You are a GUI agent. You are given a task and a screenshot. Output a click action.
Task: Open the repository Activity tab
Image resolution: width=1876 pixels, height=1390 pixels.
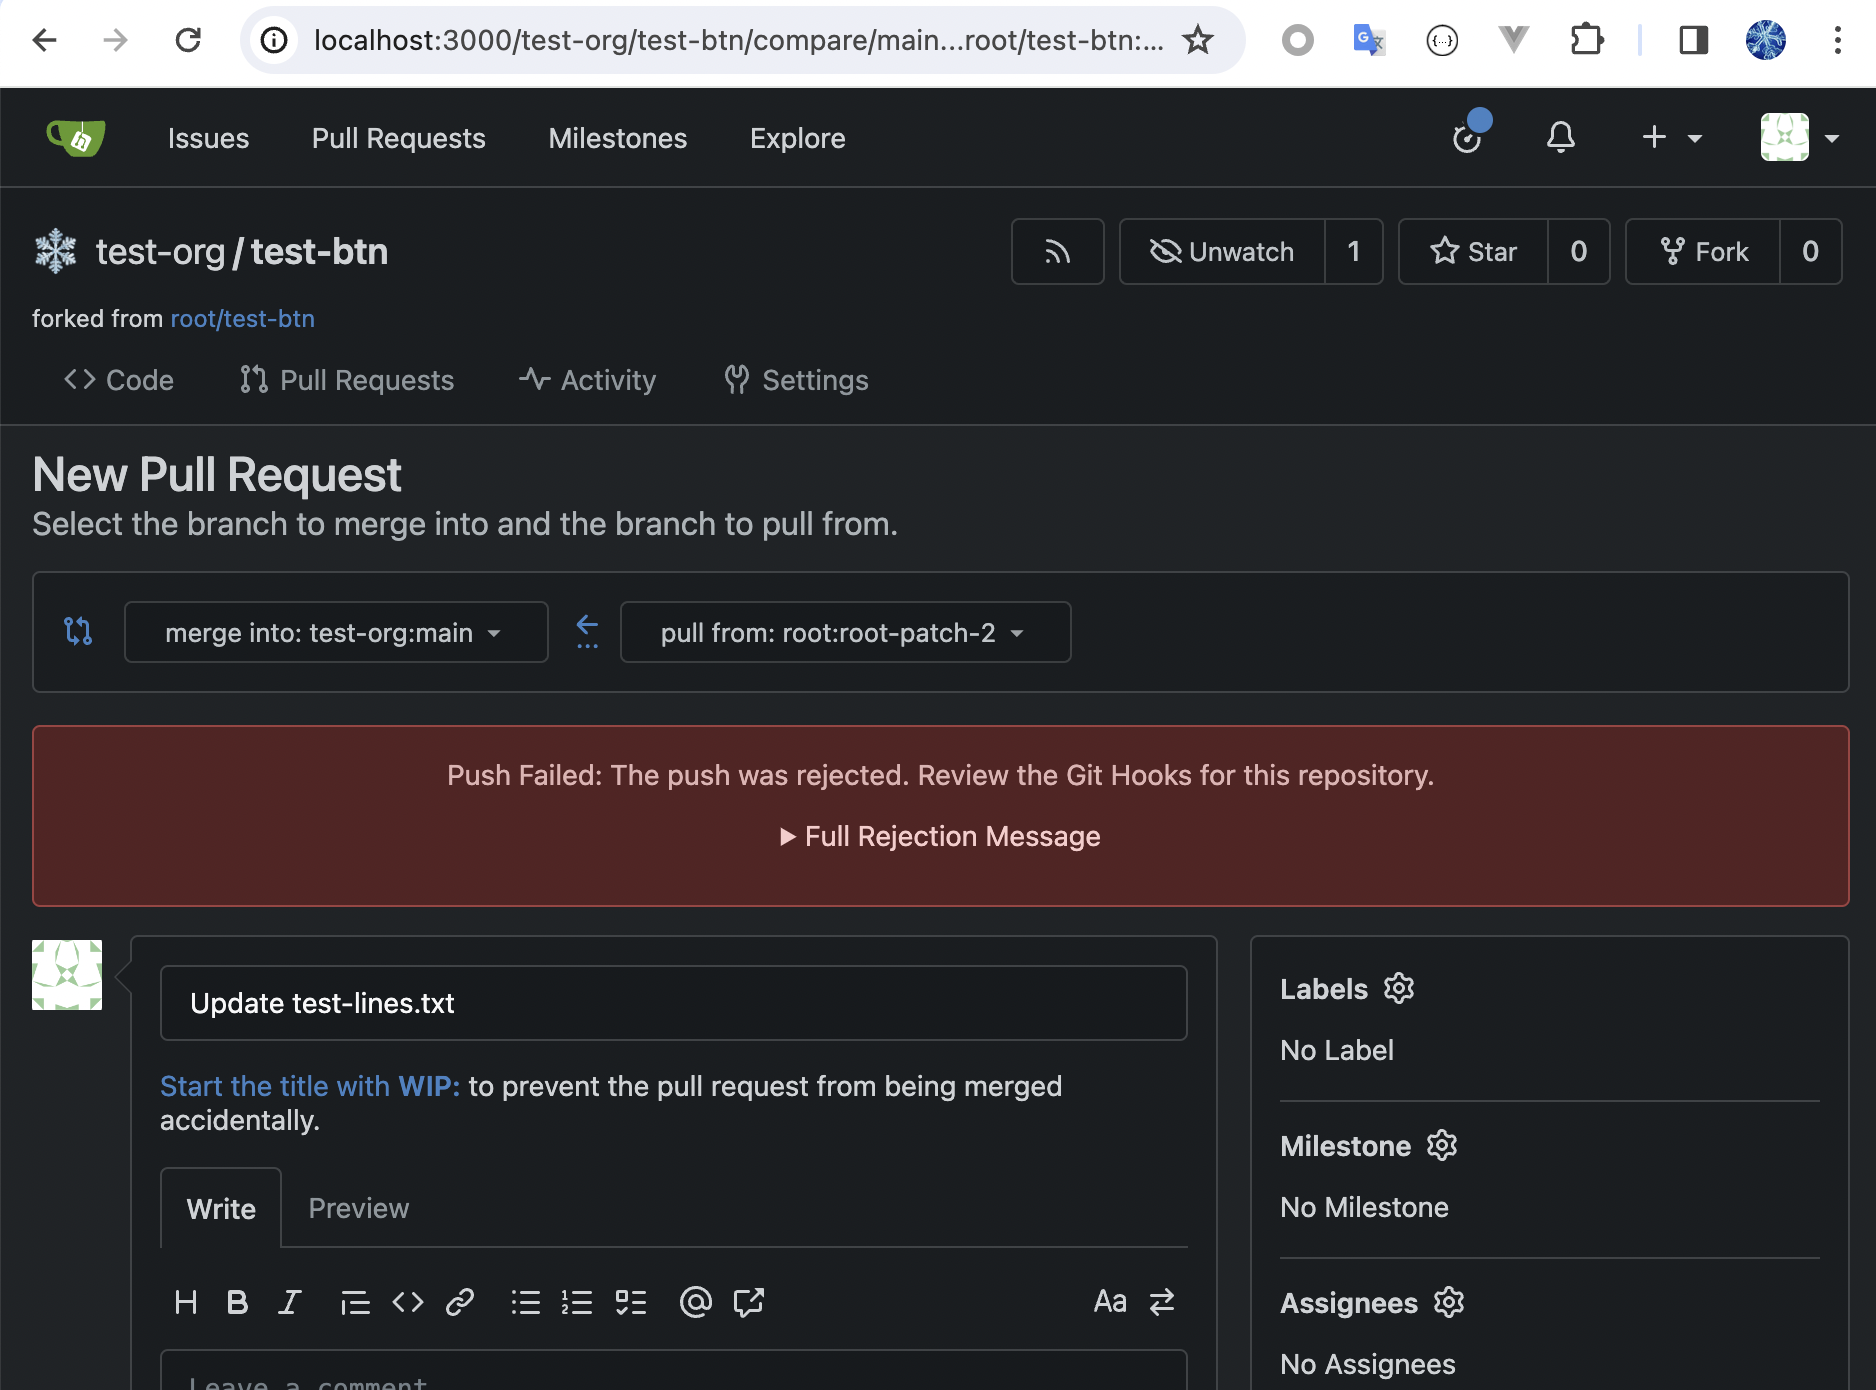click(x=588, y=380)
